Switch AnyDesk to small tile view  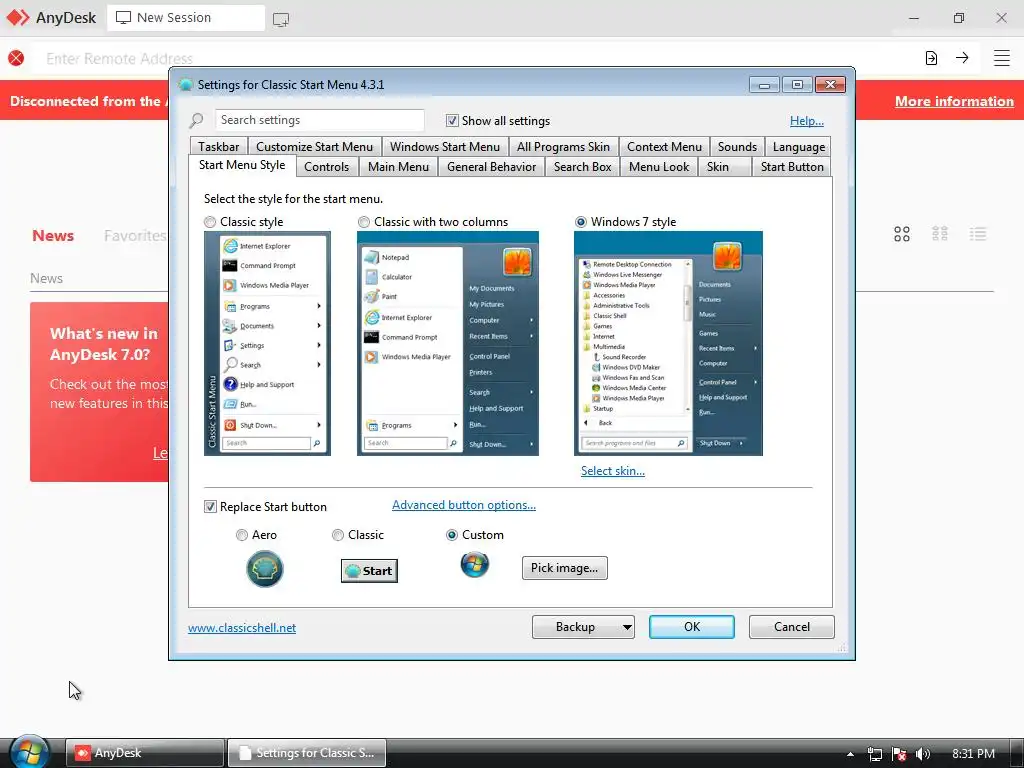click(940, 234)
